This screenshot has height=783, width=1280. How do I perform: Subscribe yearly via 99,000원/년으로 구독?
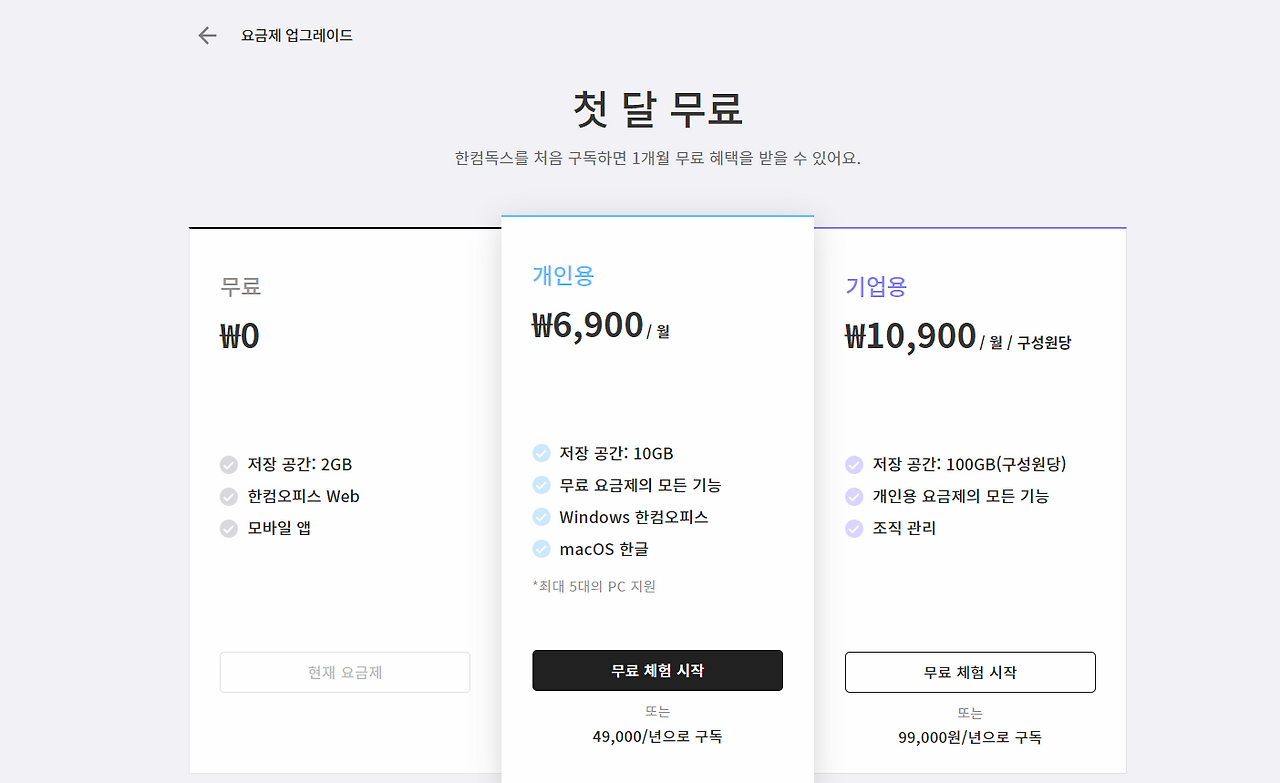pyautogui.click(x=970, y=737)
